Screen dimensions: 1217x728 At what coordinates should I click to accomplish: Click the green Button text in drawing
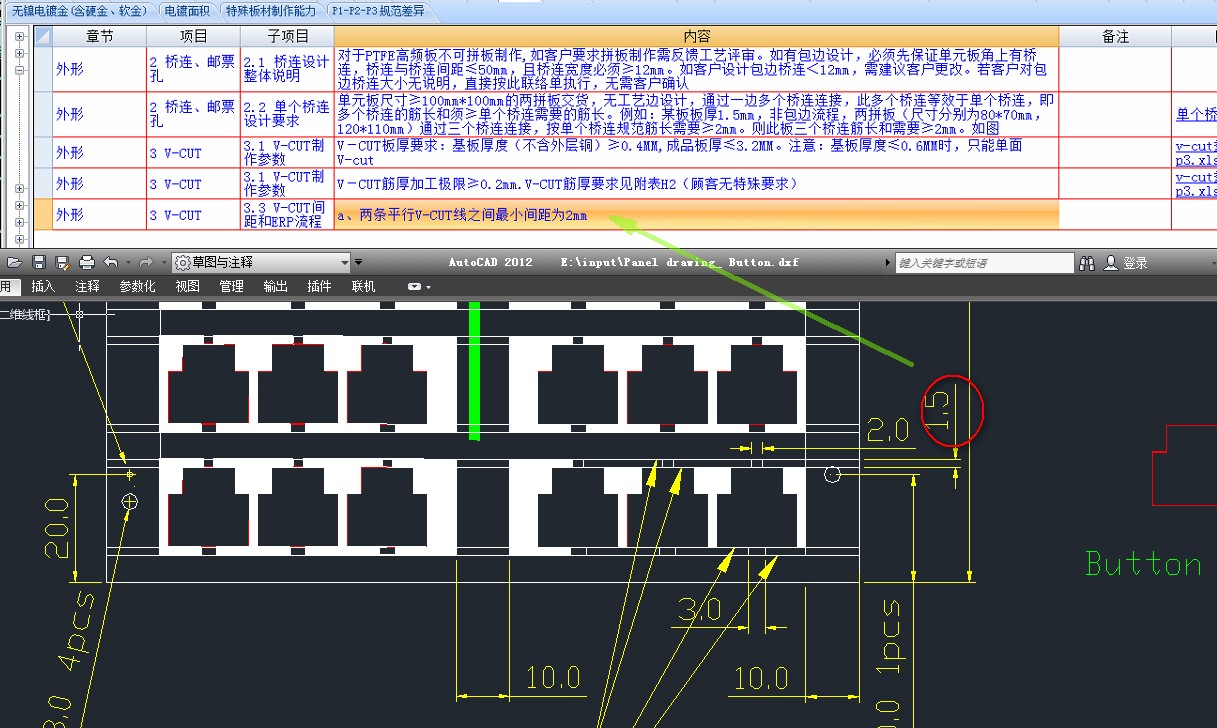[x=1144, y=564]
